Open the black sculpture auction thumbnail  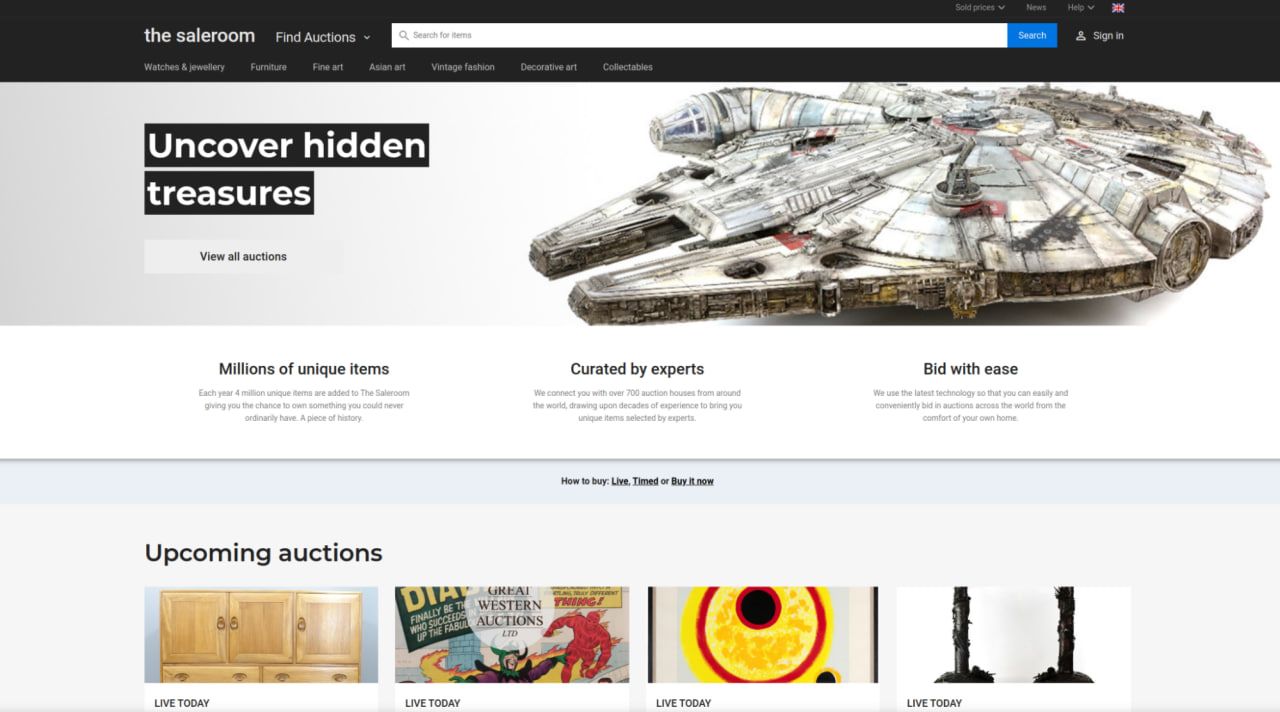point(1014,635)
